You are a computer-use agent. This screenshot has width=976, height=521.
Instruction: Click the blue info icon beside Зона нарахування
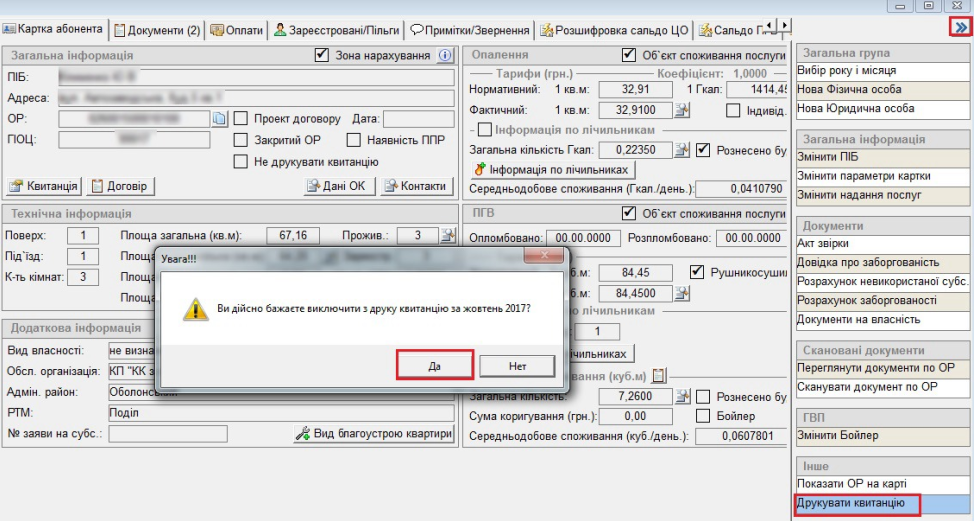tap(446, 55)
